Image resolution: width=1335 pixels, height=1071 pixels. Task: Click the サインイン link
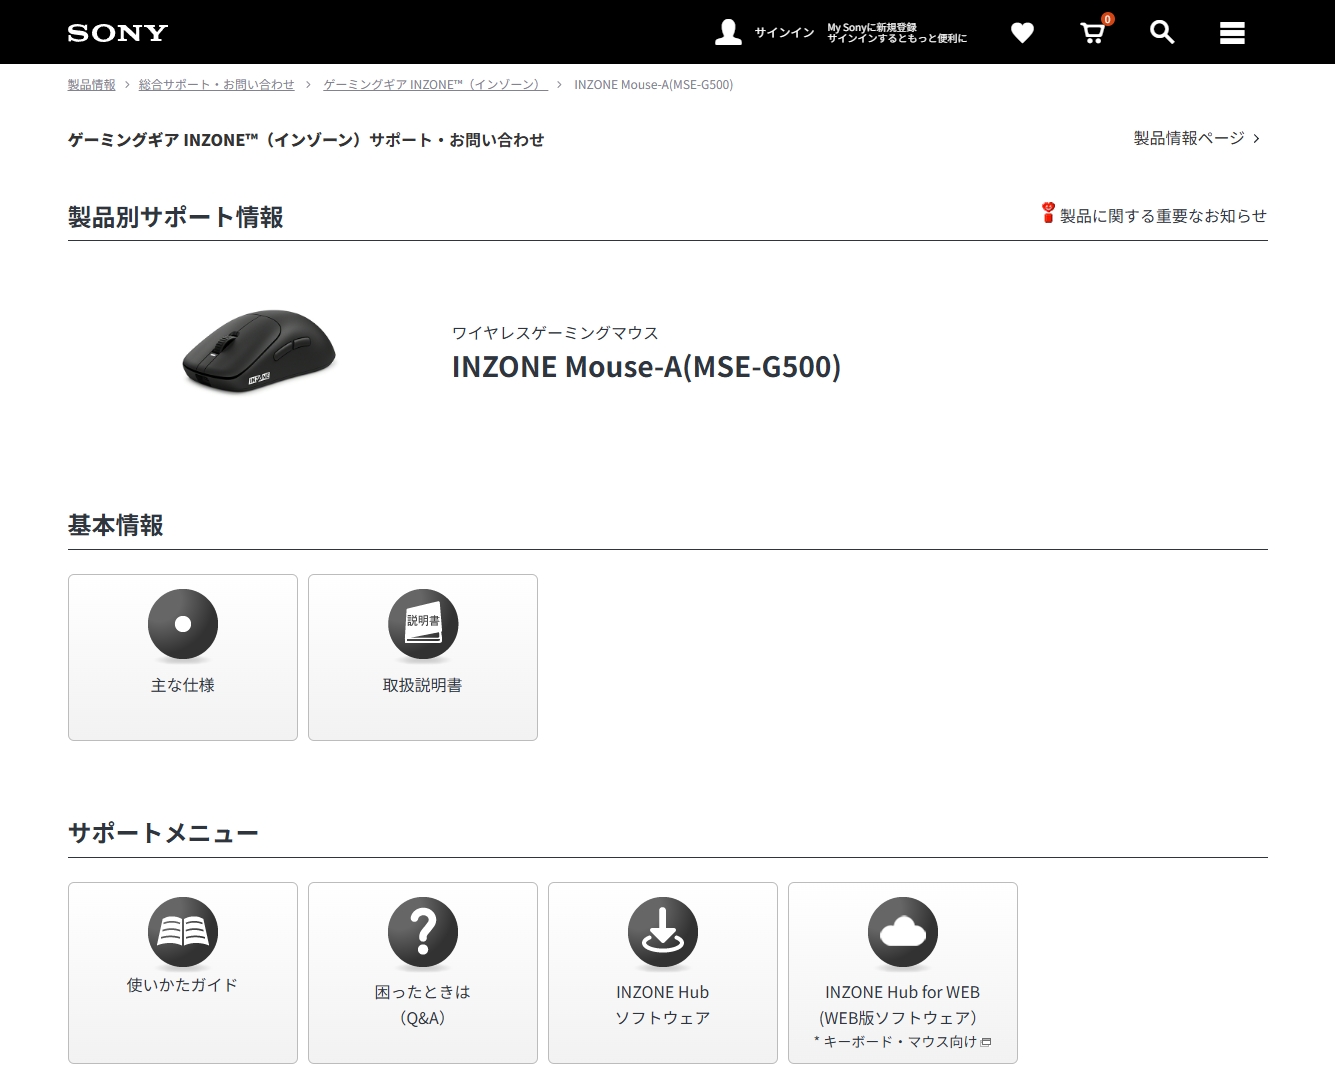(784, 33)
